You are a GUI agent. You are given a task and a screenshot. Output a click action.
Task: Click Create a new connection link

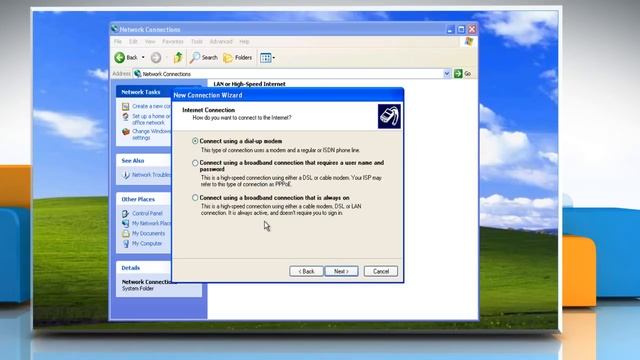tap(151, 106)
